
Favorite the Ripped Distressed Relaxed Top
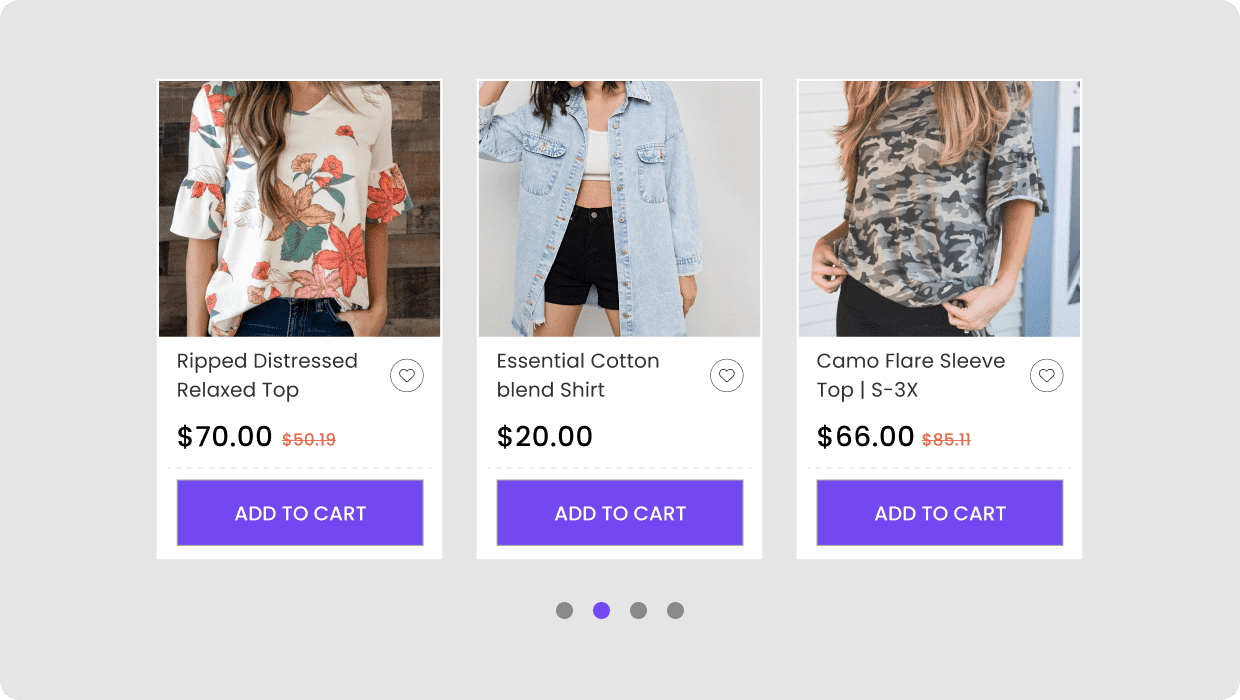pos(406,376)
